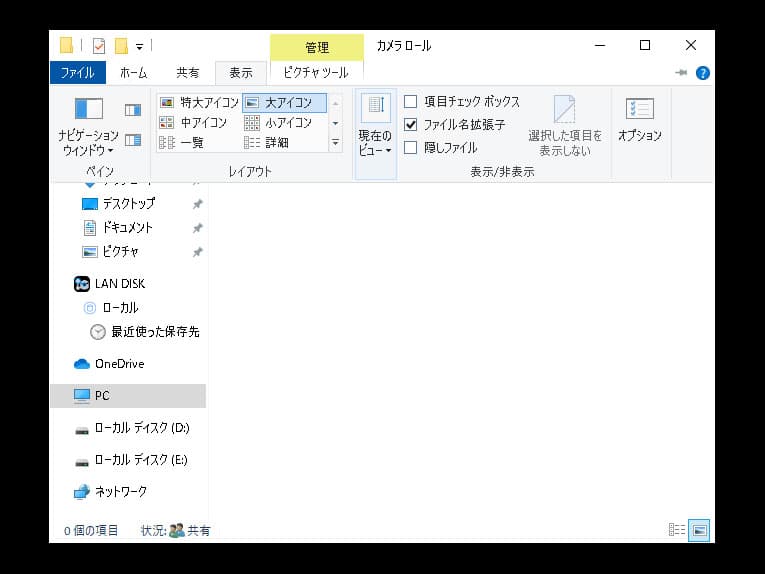The width and height of the screenshot is (765, 574).
Task: Enable the Item check boxes (項目チェックボックス) option
Action: (411, 102)
